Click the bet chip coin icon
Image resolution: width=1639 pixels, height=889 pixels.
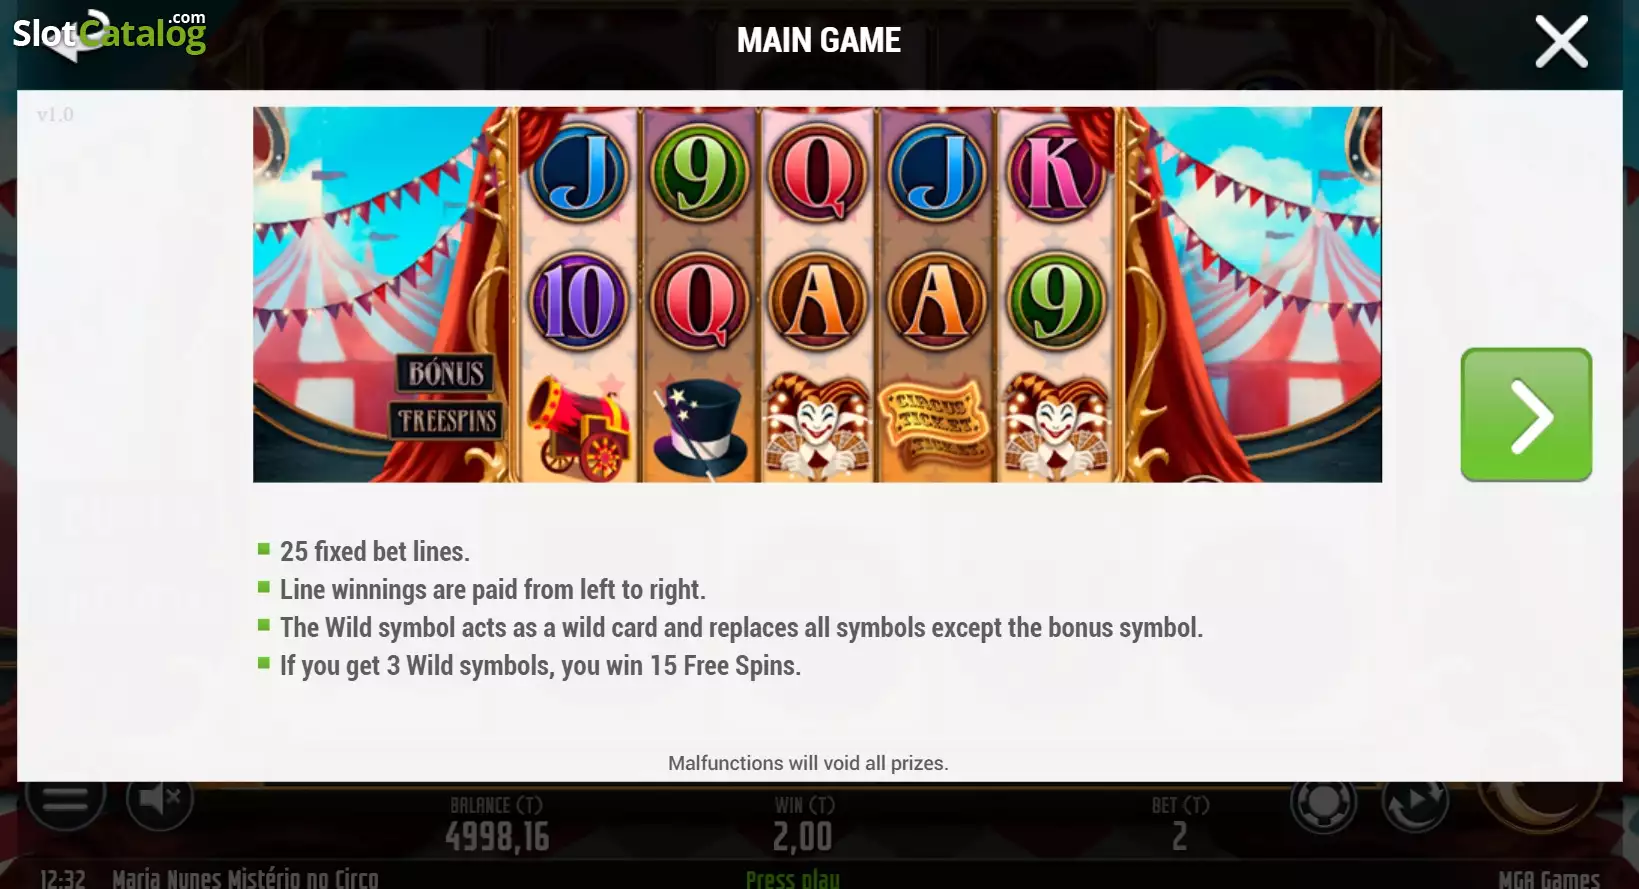click(1323, 803)
